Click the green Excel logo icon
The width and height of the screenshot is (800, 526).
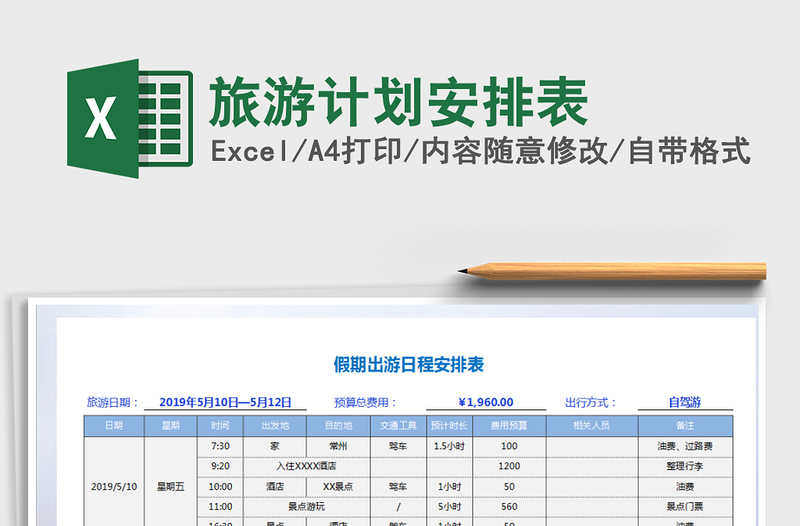[x=129, y=120]
